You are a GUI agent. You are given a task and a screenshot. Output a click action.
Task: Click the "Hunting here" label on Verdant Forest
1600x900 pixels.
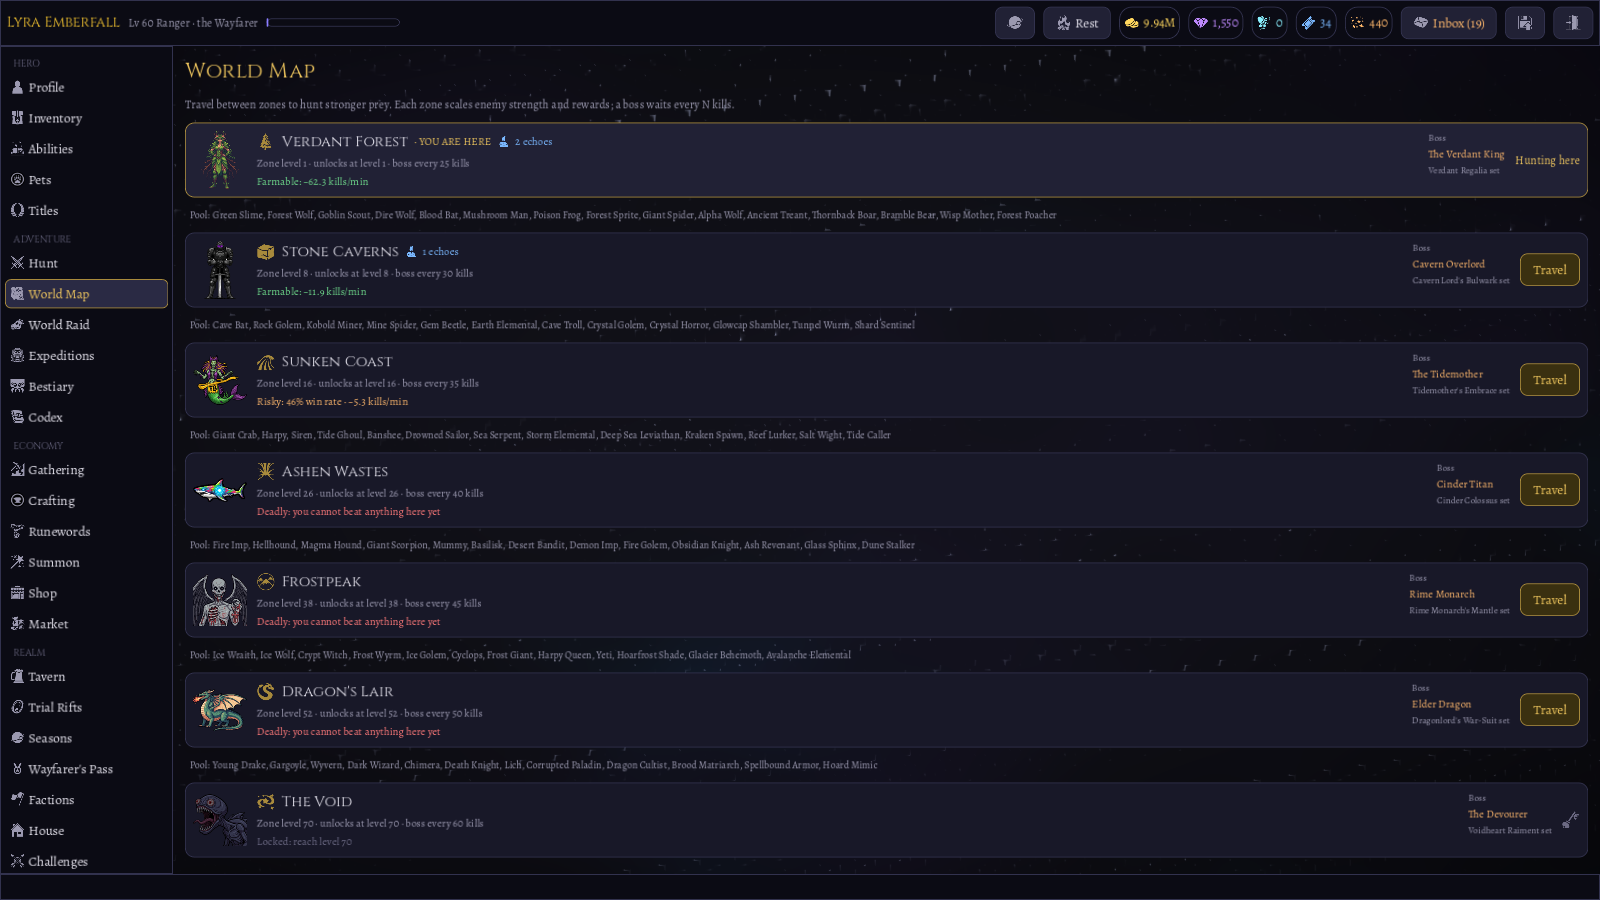1547,160
